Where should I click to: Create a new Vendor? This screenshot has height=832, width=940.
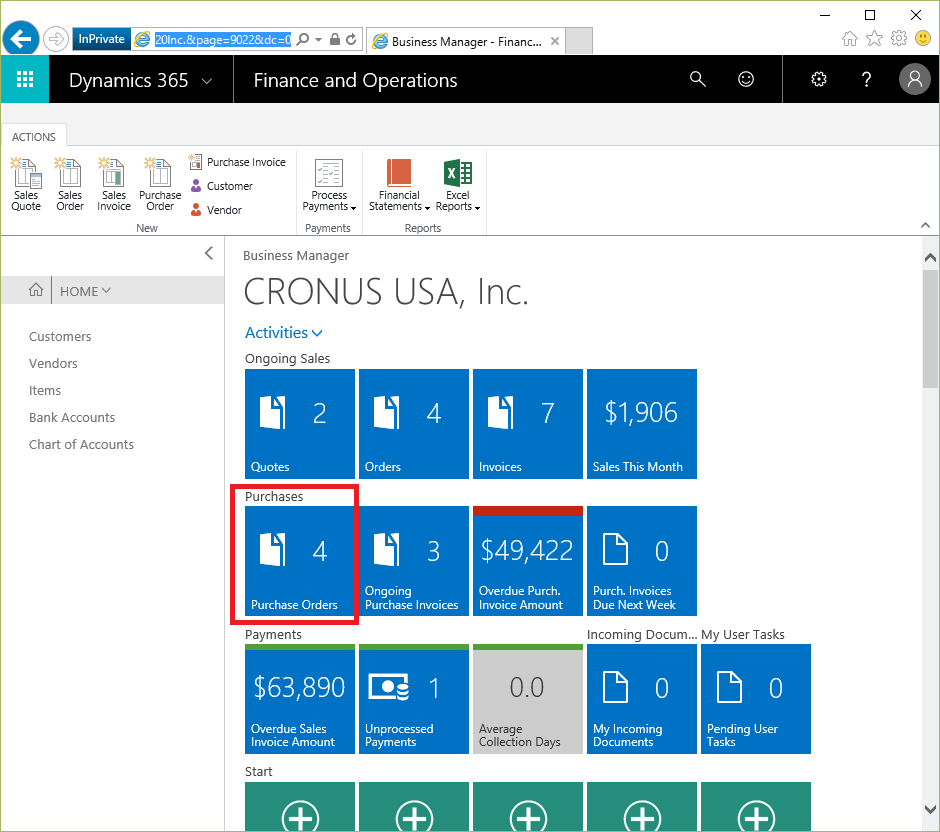point(216,210)
